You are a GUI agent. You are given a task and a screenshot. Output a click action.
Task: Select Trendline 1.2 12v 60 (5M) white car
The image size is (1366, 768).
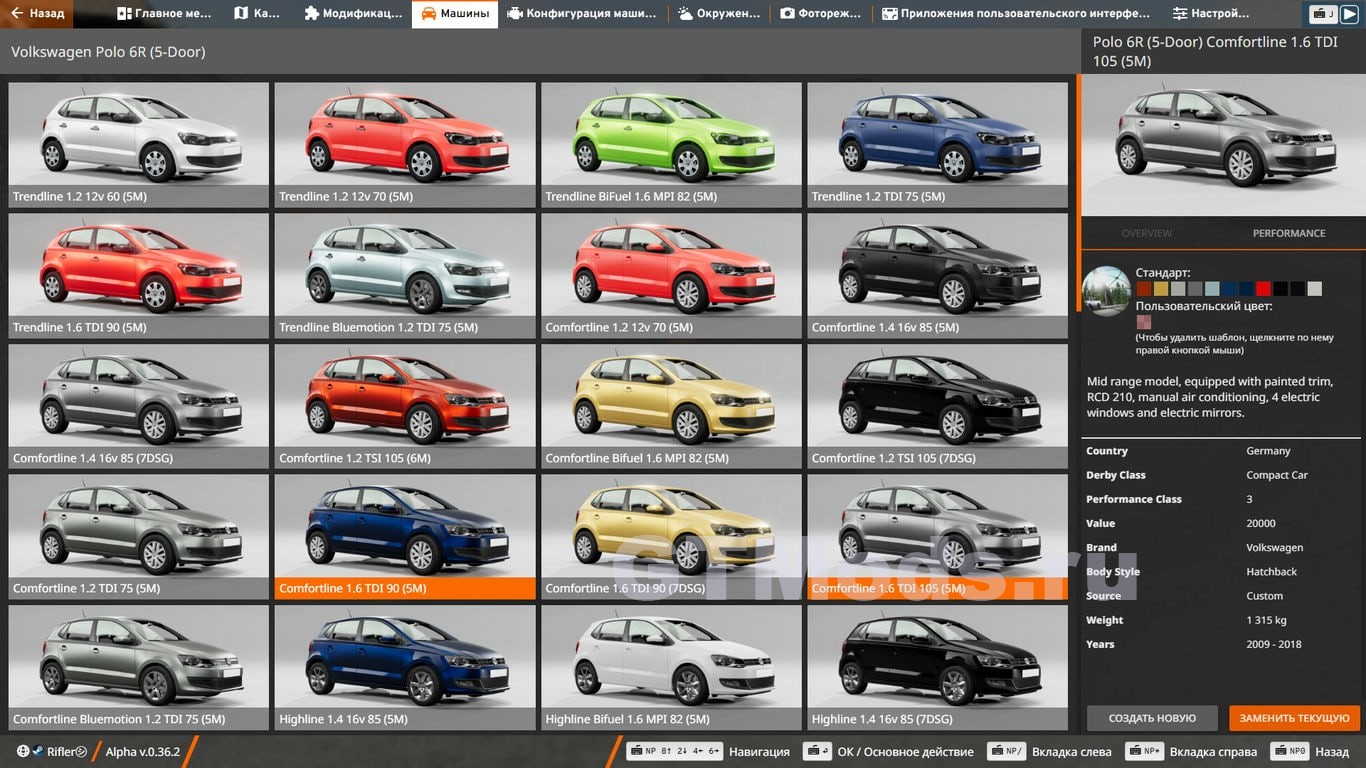139,144
